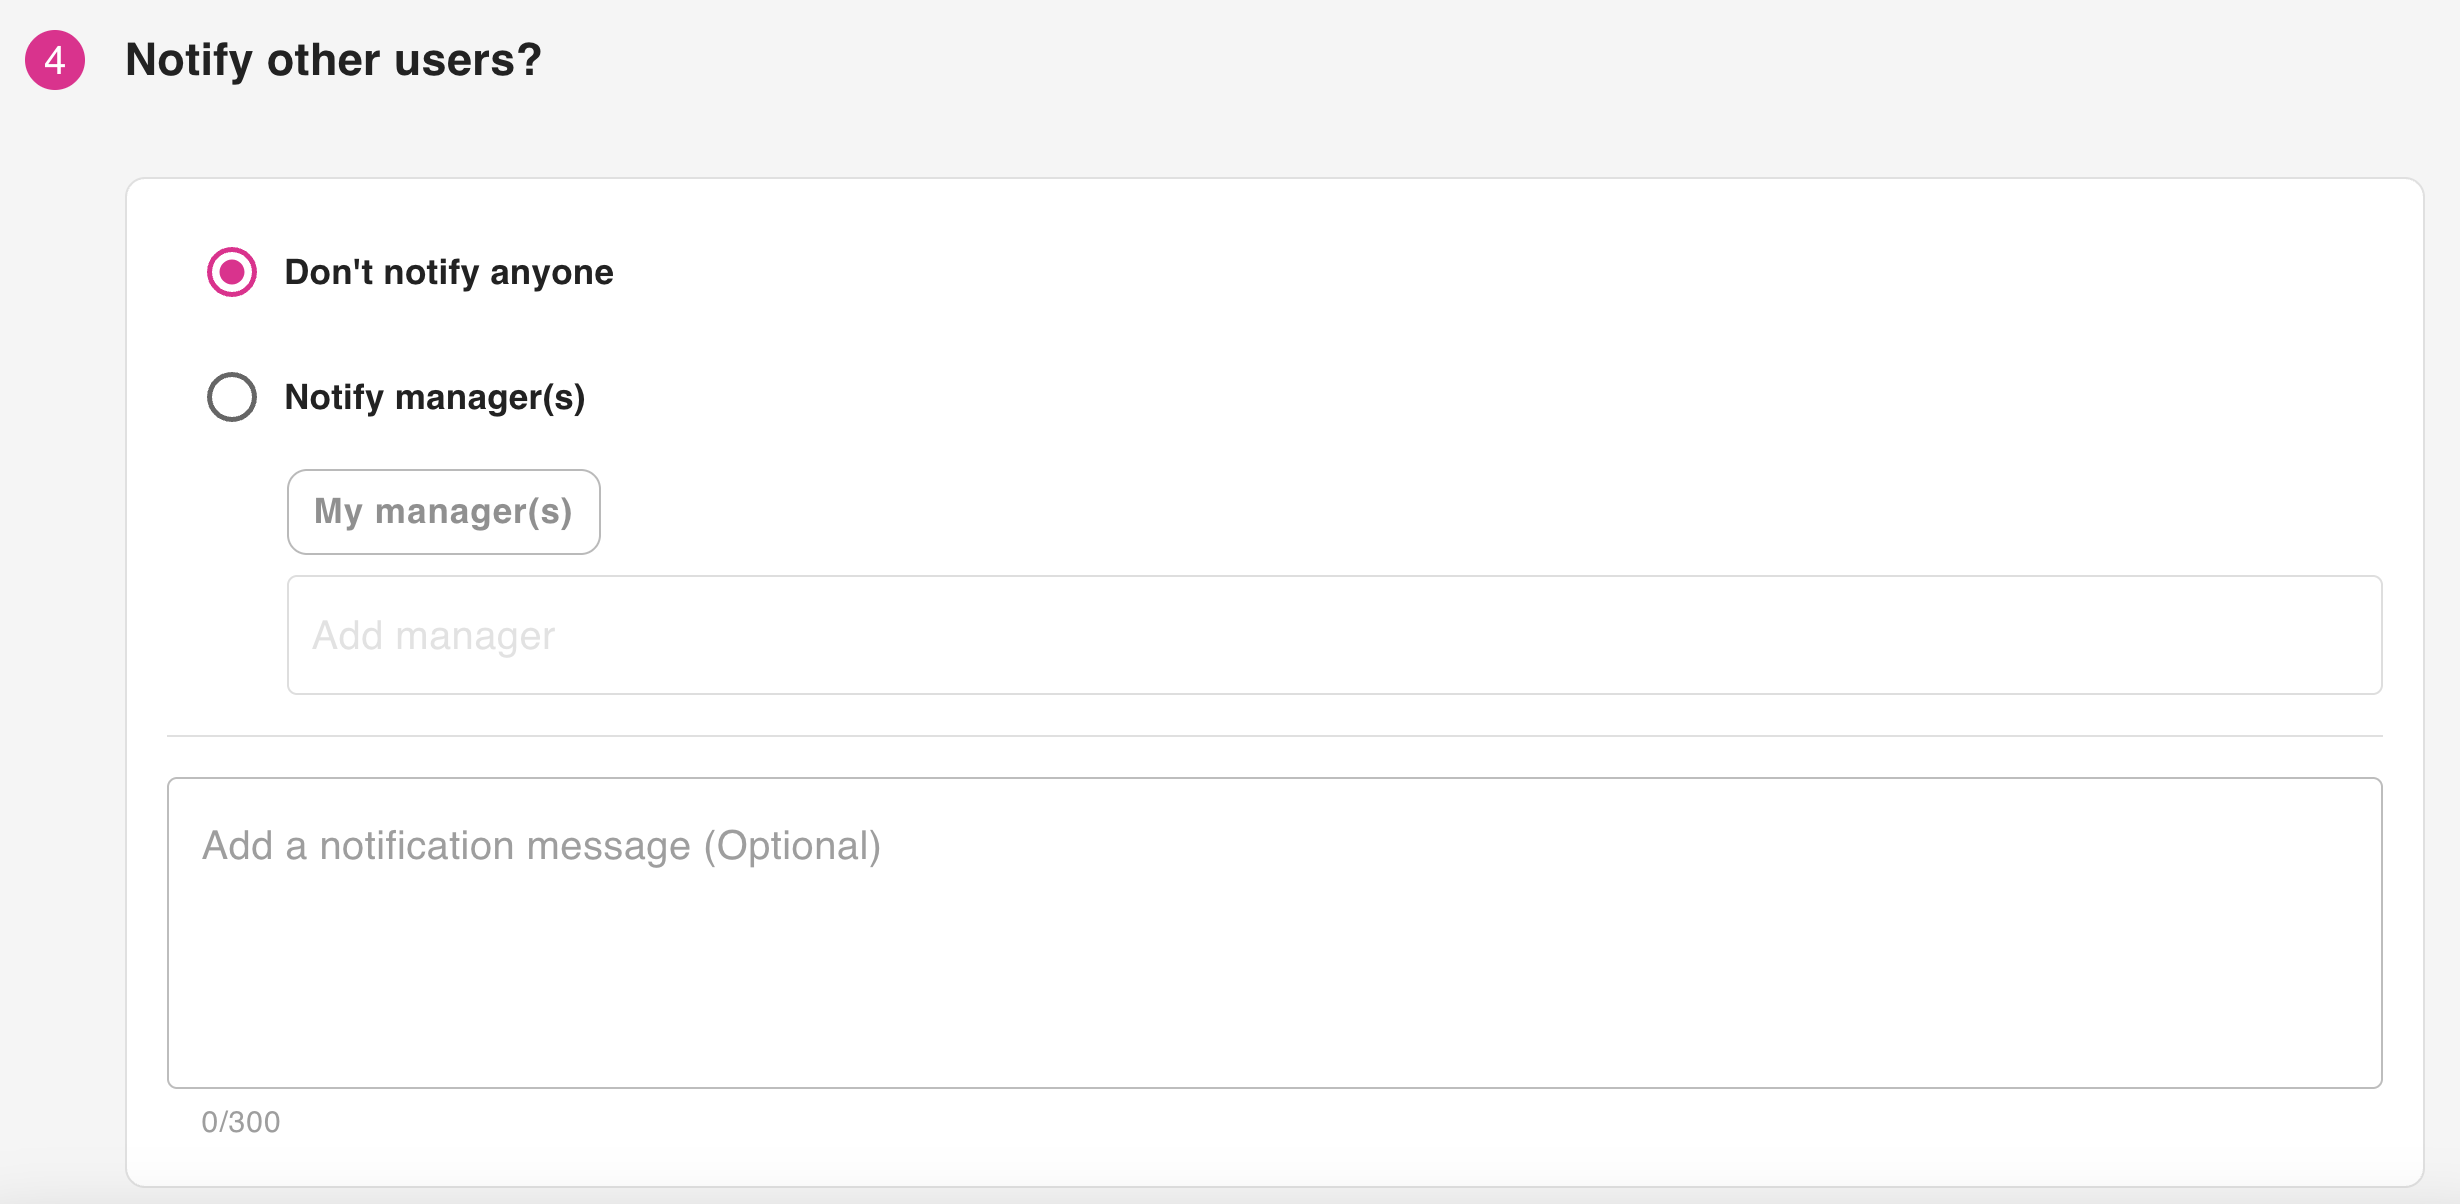
Task: Click the "(Optional)" text in the message box
Action: pyautogui.click(x=792, y=846)
